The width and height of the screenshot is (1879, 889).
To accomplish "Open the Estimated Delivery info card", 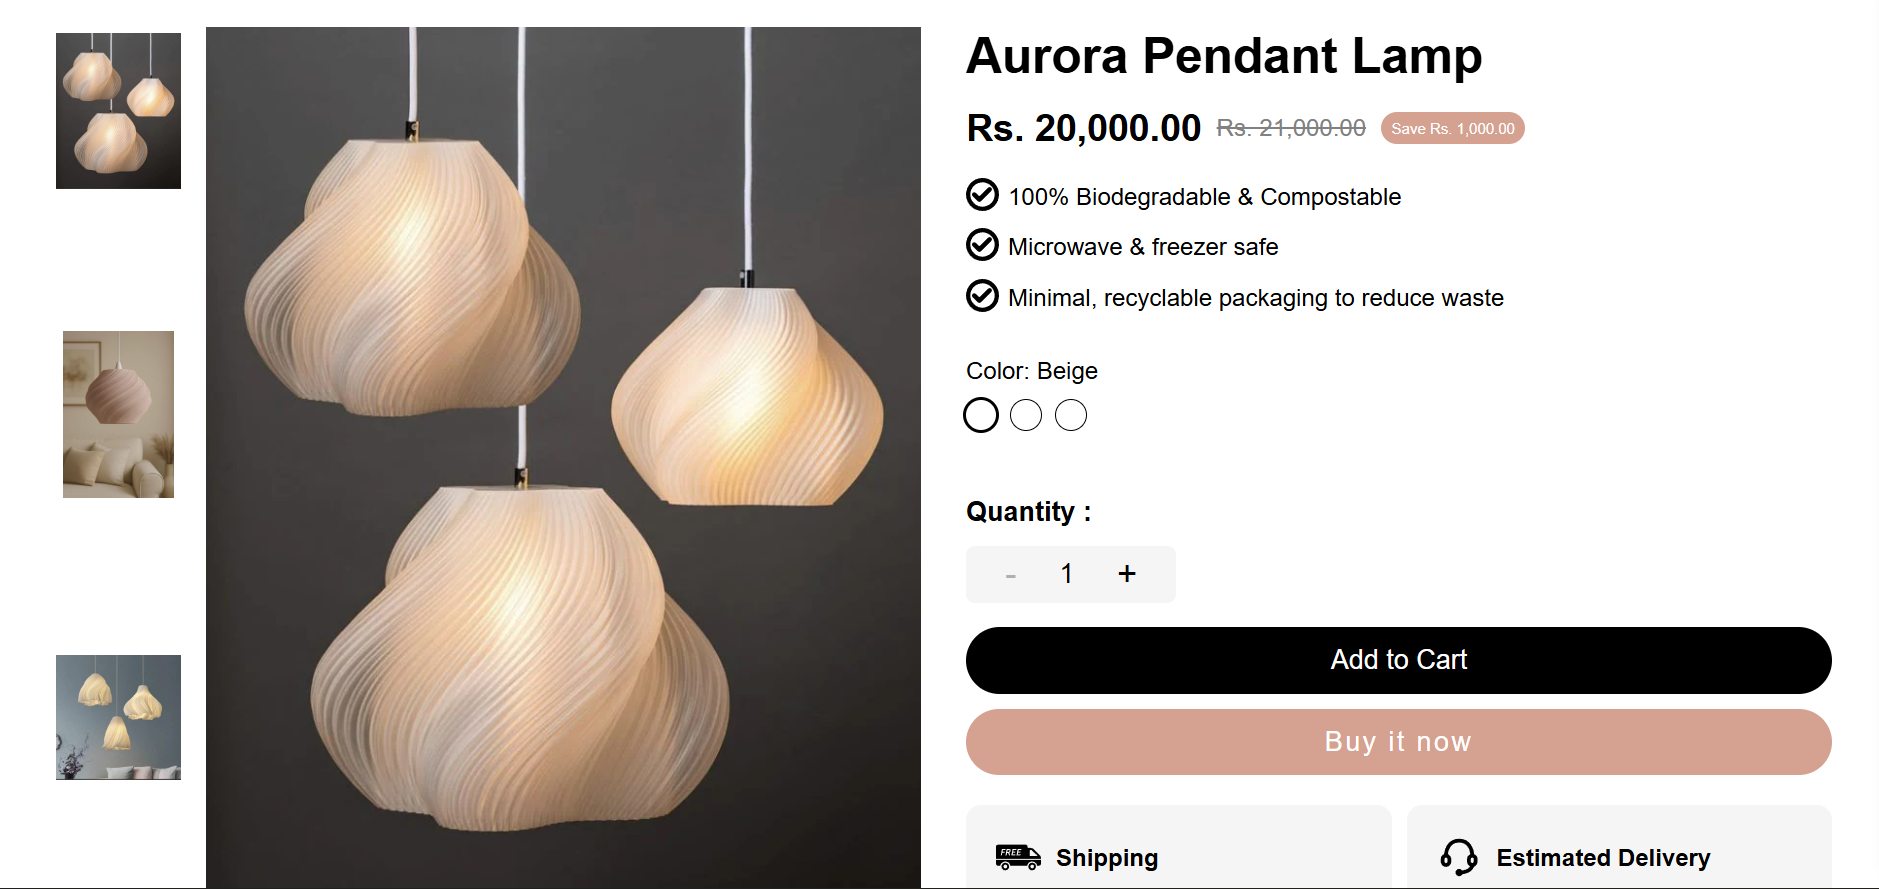I will click(x=1618, y=850).
